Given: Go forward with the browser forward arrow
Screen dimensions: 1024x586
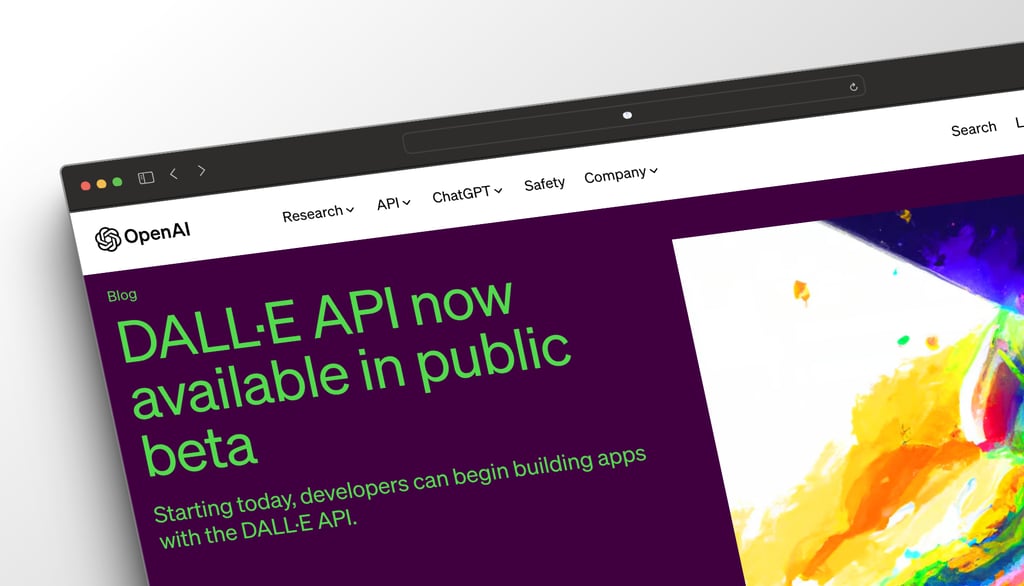Looking at the screenshot, I should coord(202,171).
